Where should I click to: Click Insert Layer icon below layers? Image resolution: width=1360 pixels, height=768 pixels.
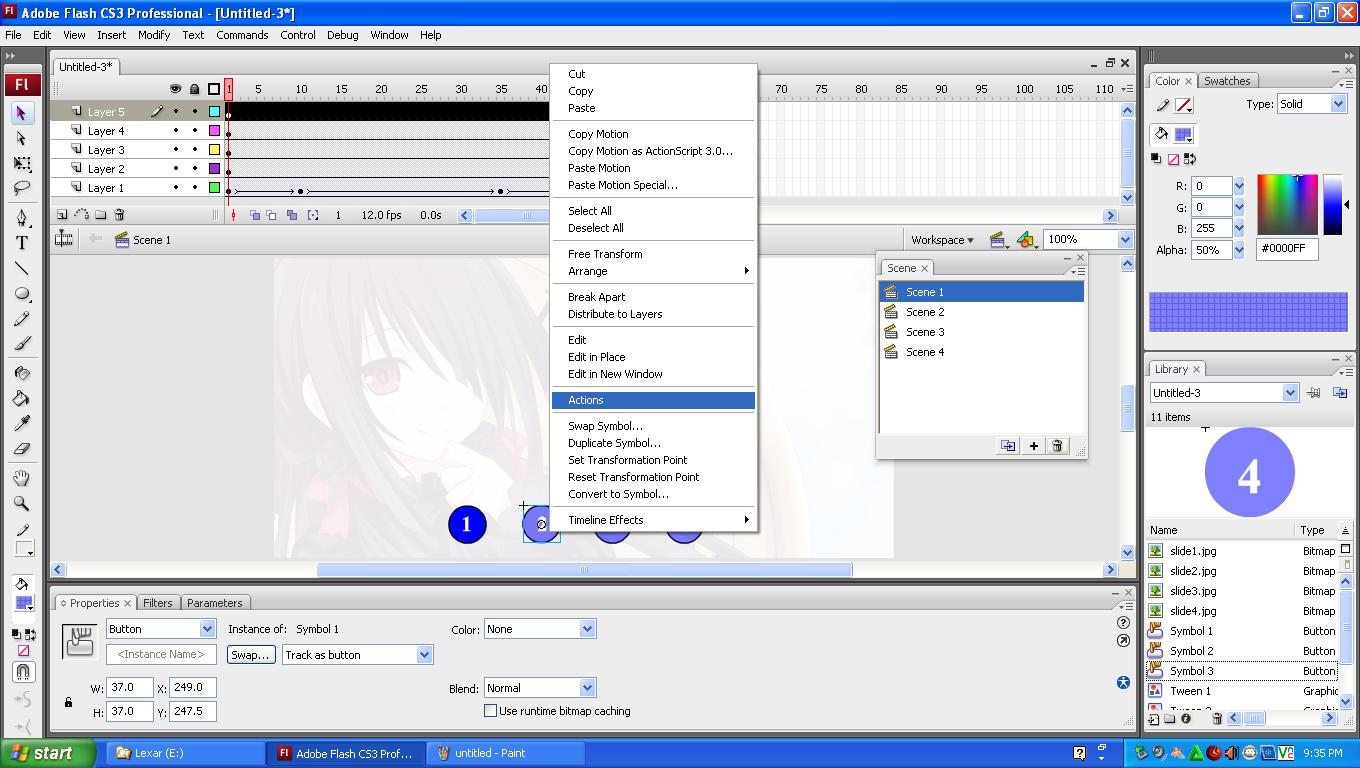pyautogui.click(x=62, y=215)
